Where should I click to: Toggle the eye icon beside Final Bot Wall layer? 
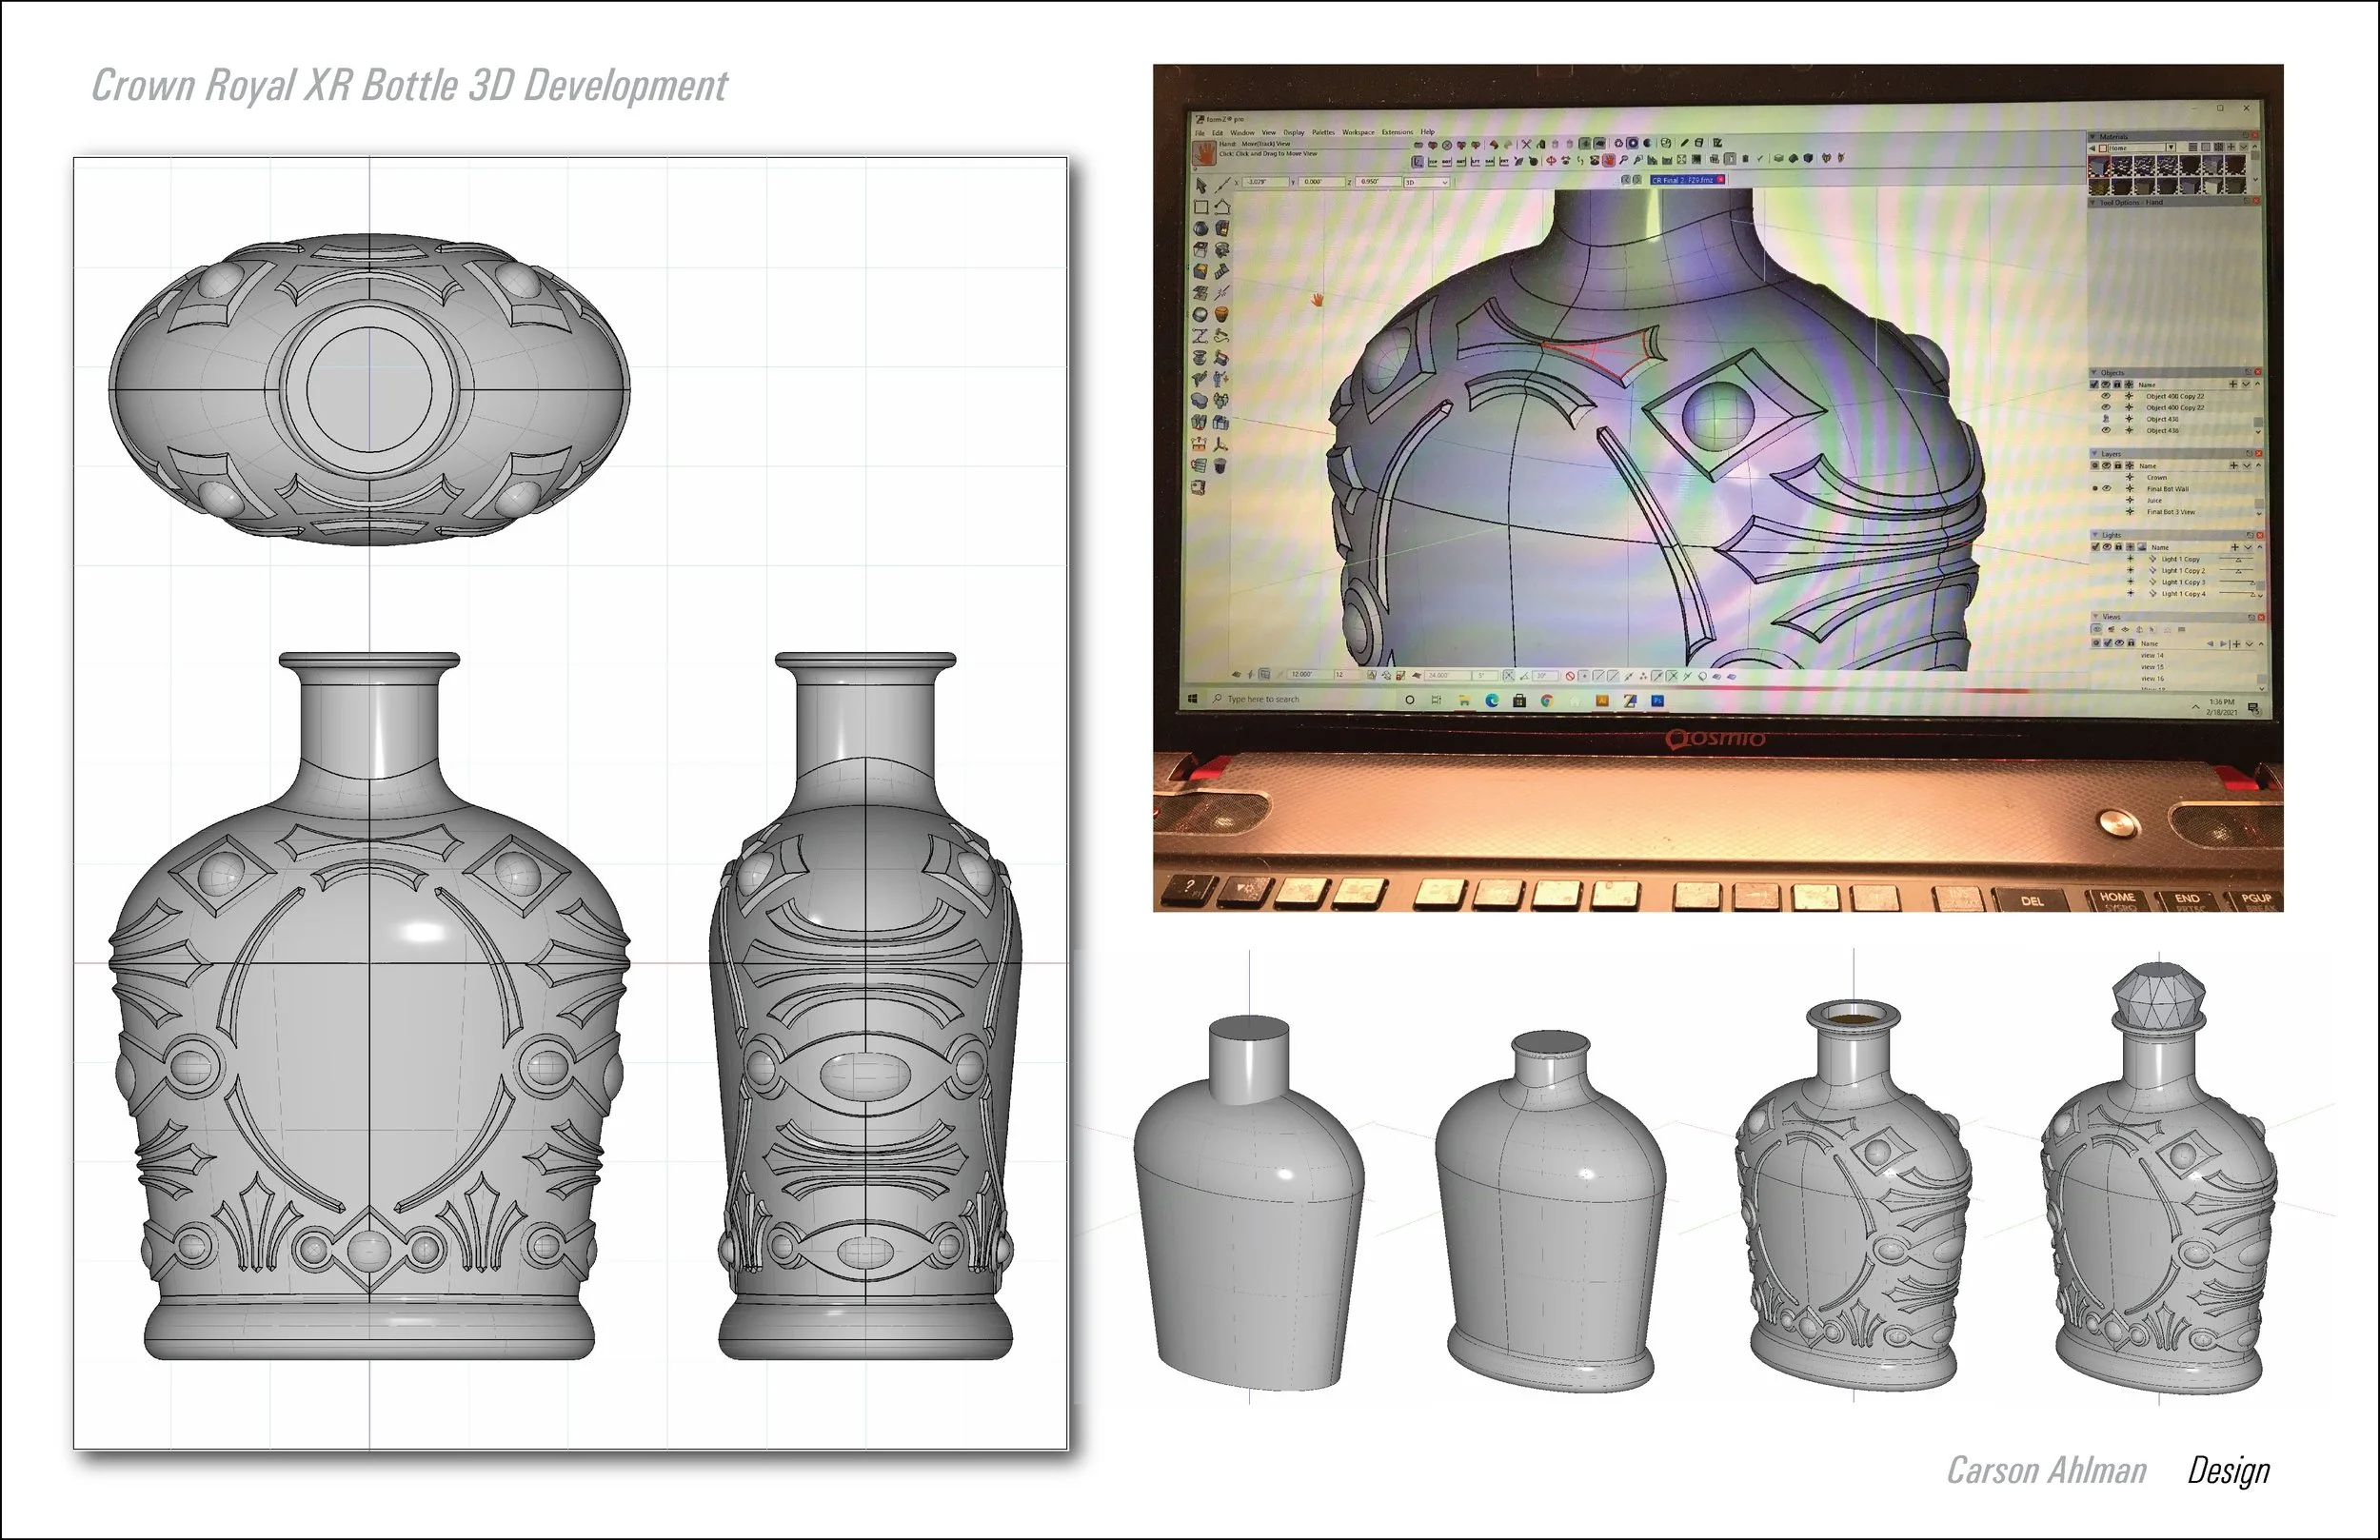tap(2107, 489)
